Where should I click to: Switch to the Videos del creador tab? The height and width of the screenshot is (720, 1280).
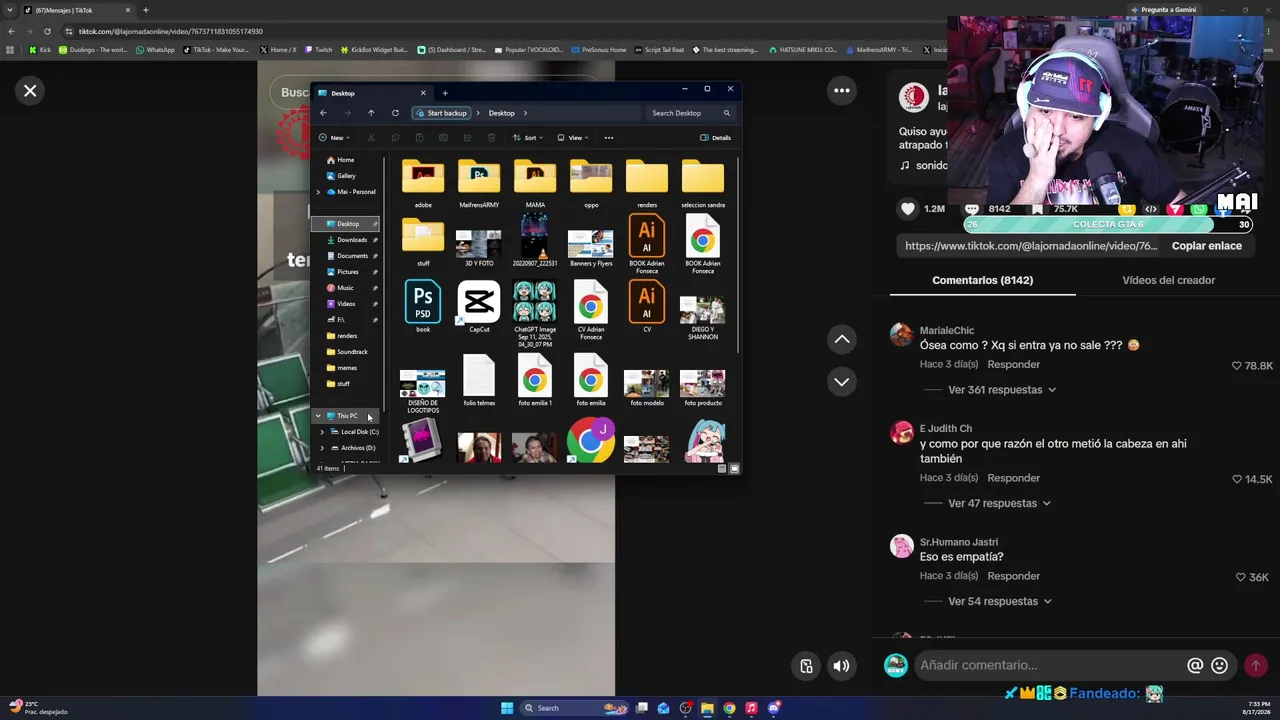1168,280
